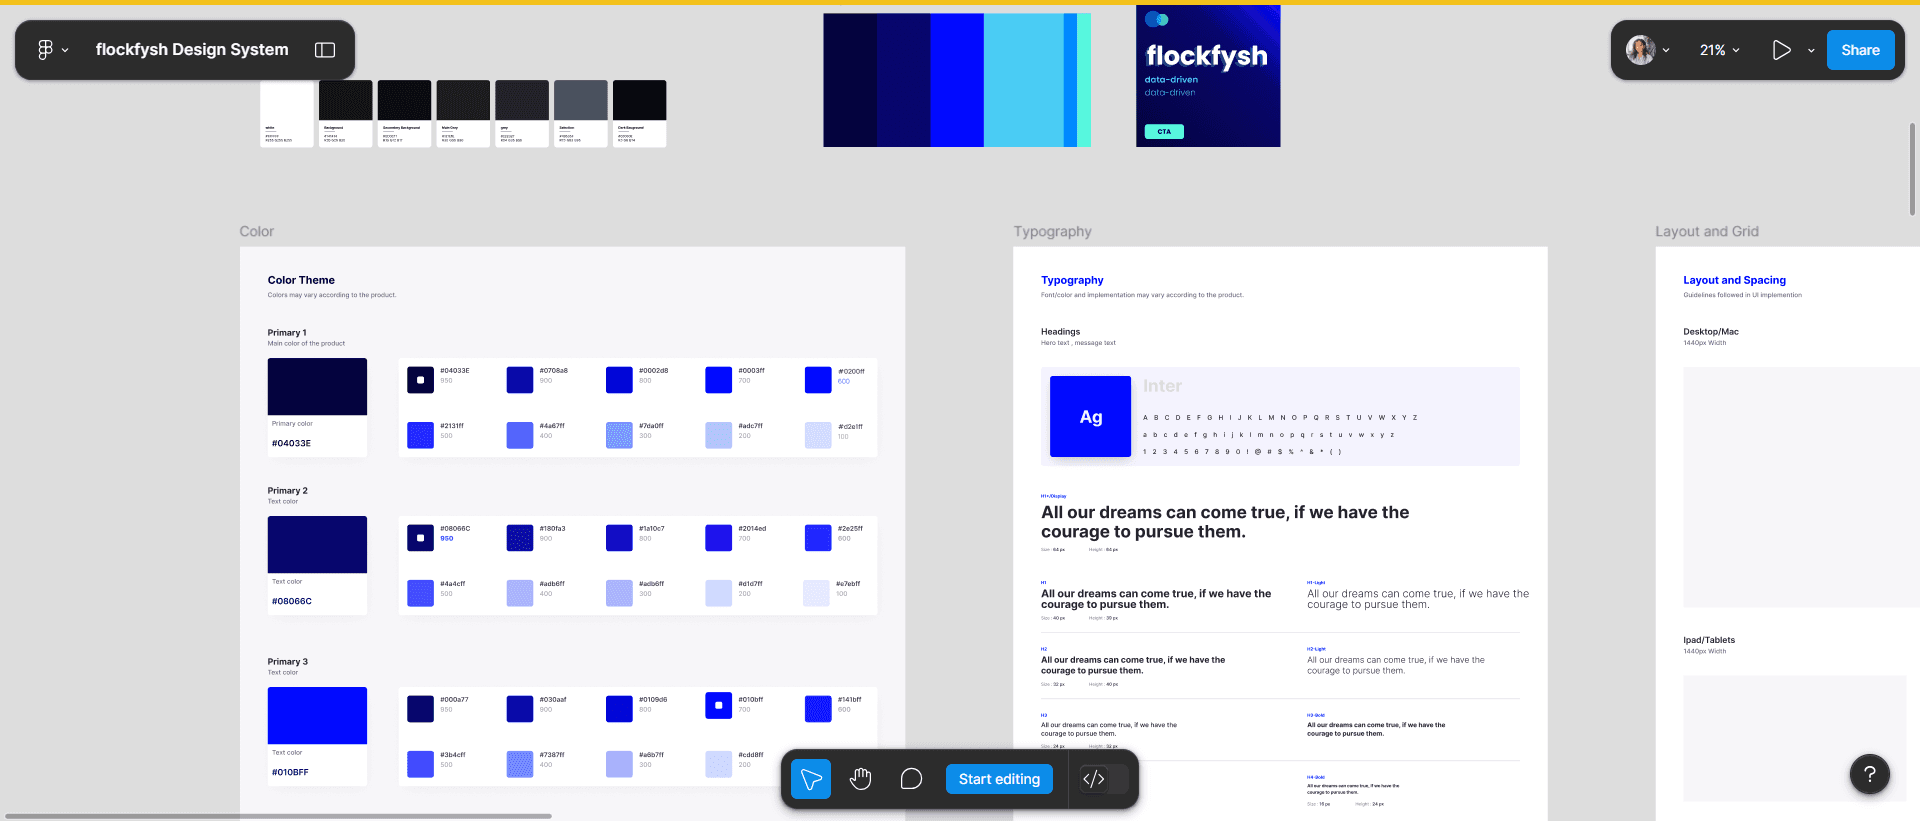Image resolution: width=1920 pixels, height=821 pixels.
Task: Select the #0002d8 800 swatch
Action: point(619,380)
